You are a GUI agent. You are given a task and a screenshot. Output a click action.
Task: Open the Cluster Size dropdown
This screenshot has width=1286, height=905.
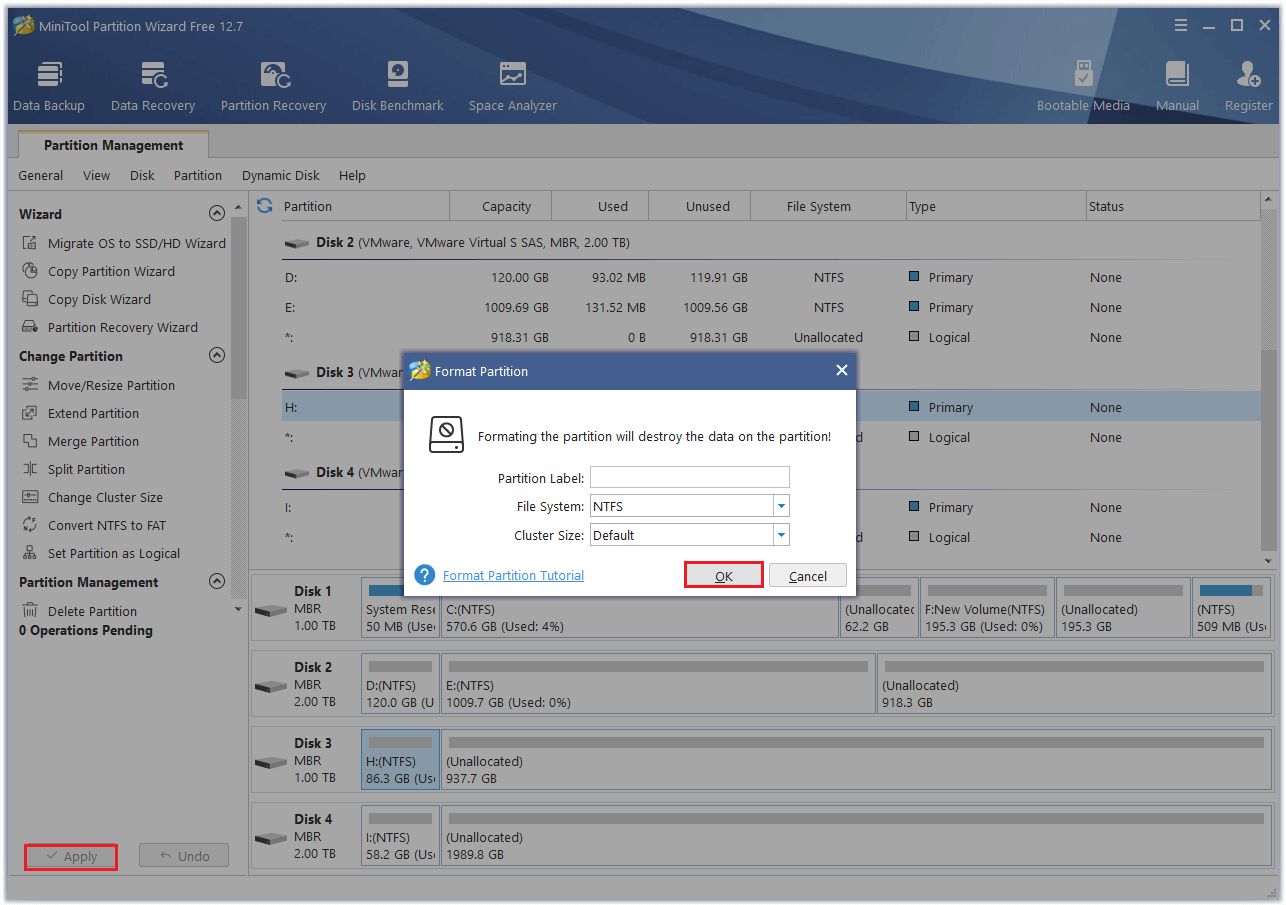pyautogui.click(x=782, y=535)
